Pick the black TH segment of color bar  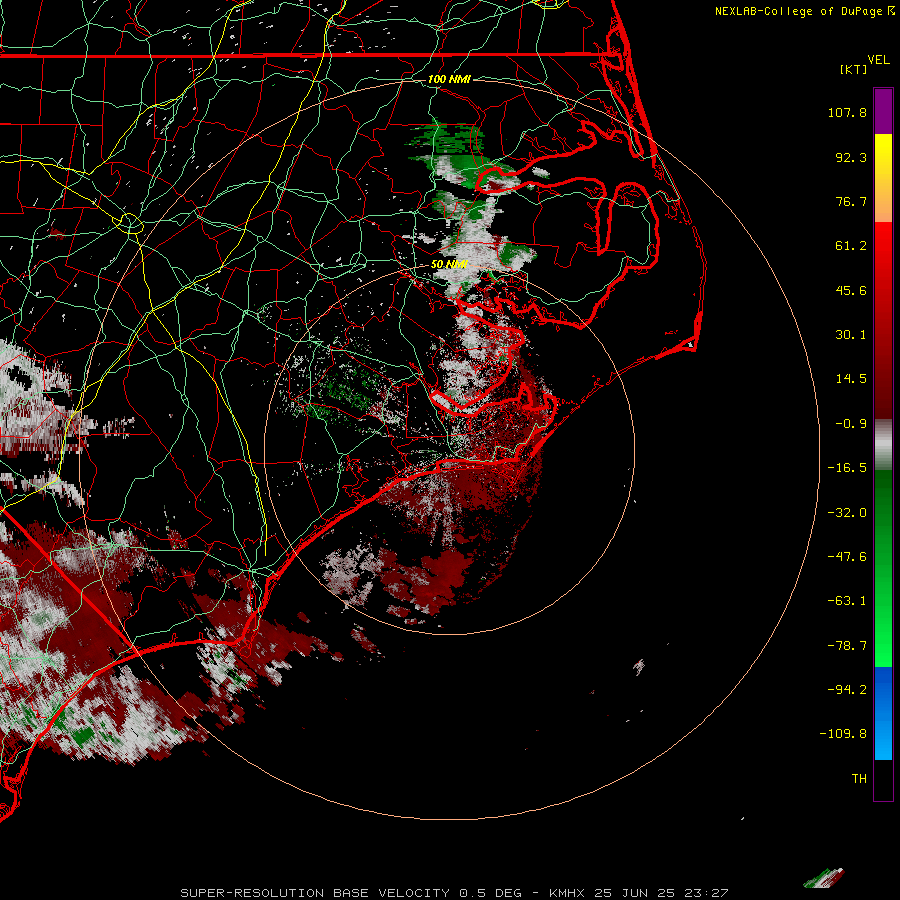click(883, 779)
